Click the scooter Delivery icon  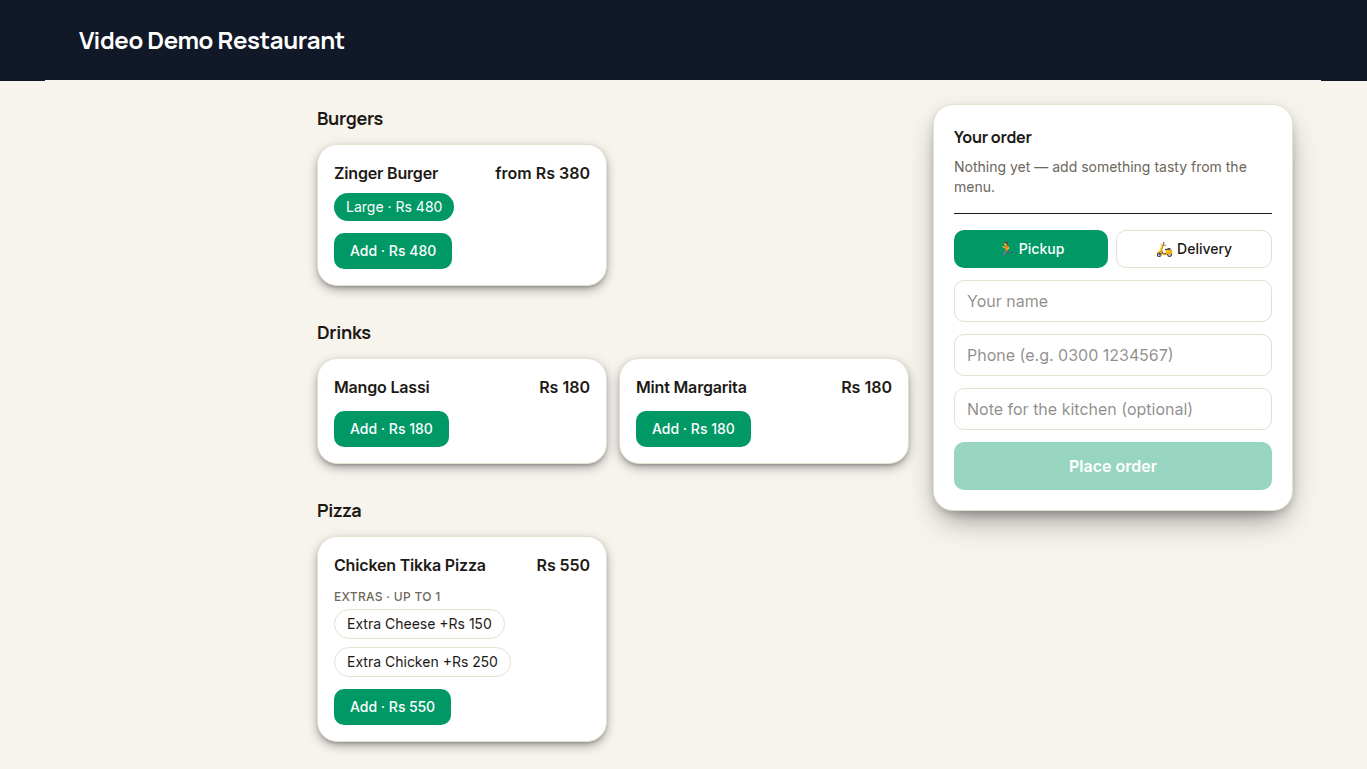pos(1164,249)
